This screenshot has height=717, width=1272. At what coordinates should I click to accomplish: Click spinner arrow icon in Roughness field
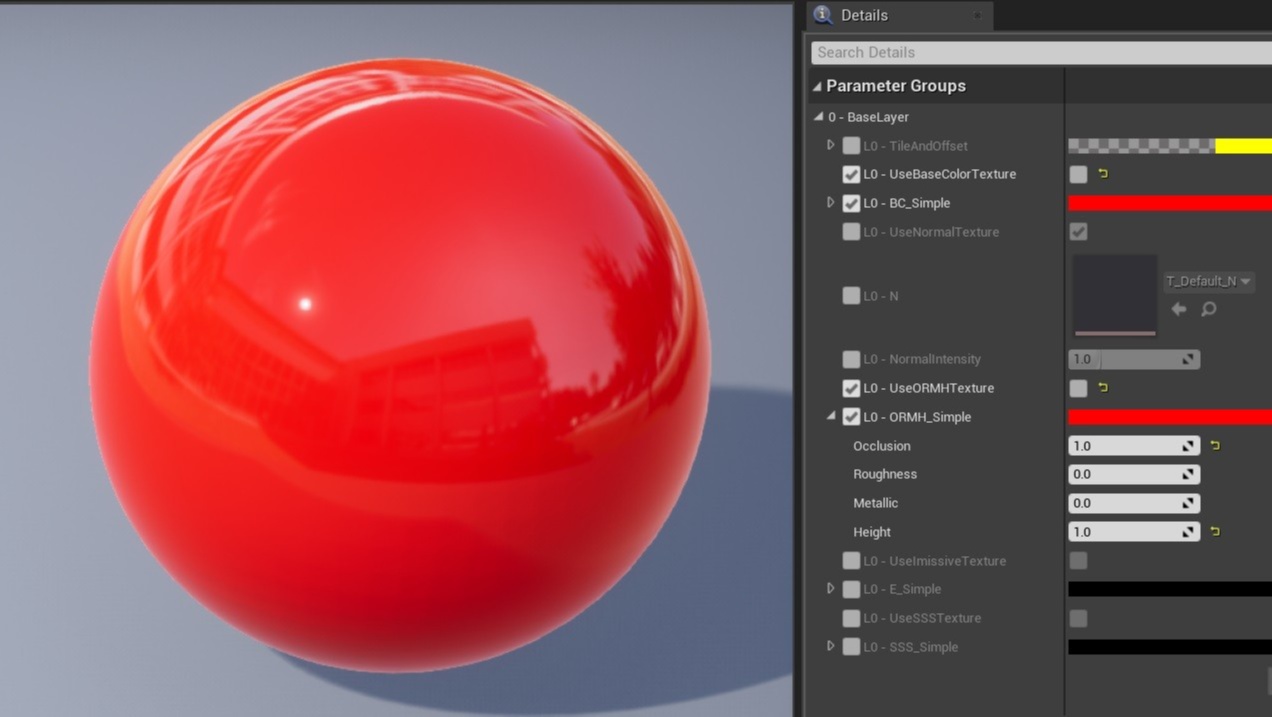pos(1188,475)
